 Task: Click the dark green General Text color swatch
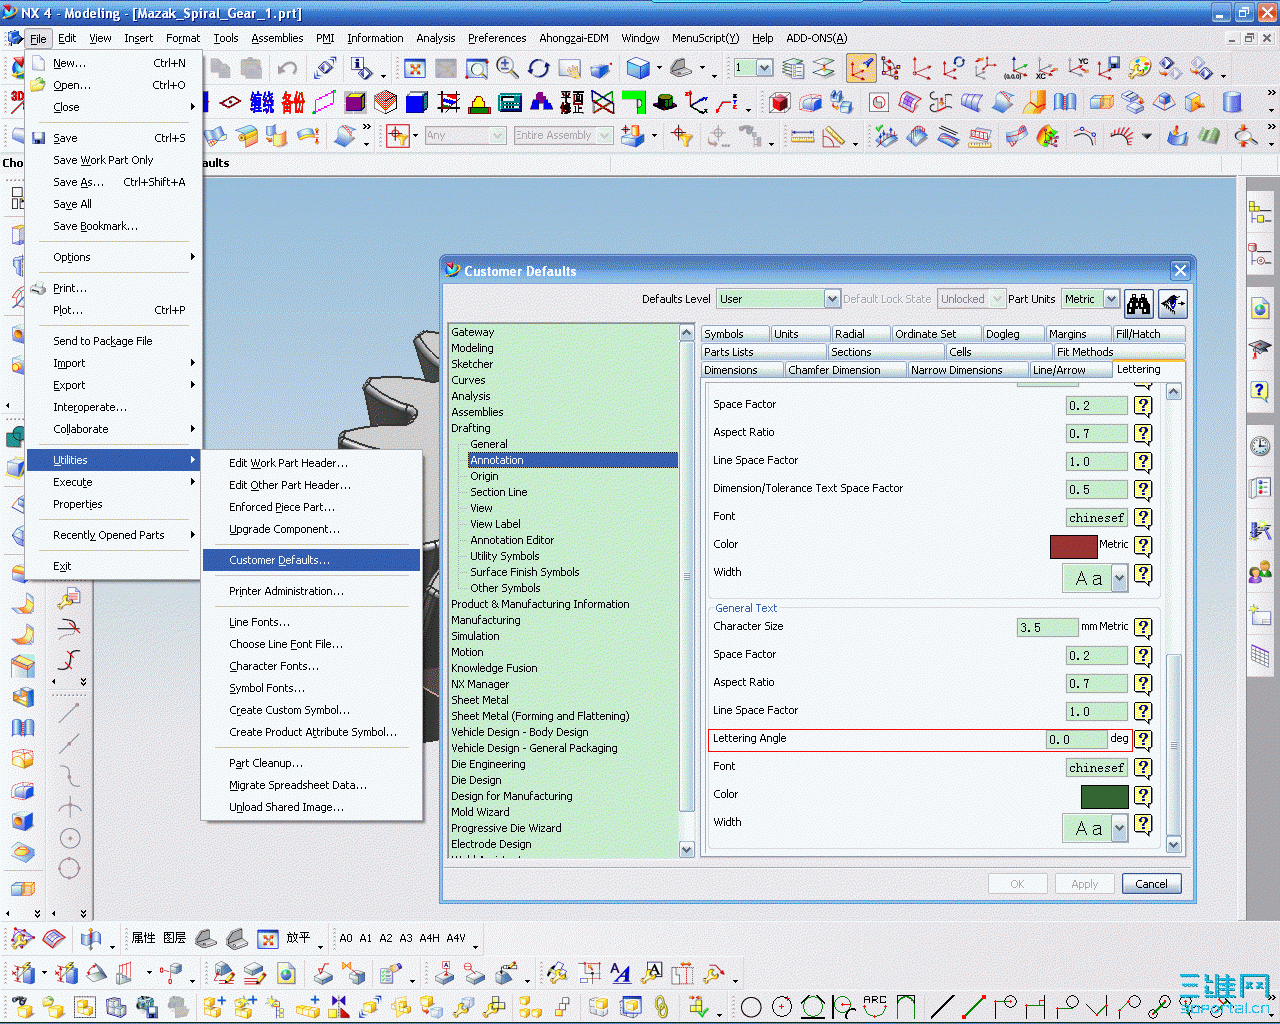(1104, 796)
